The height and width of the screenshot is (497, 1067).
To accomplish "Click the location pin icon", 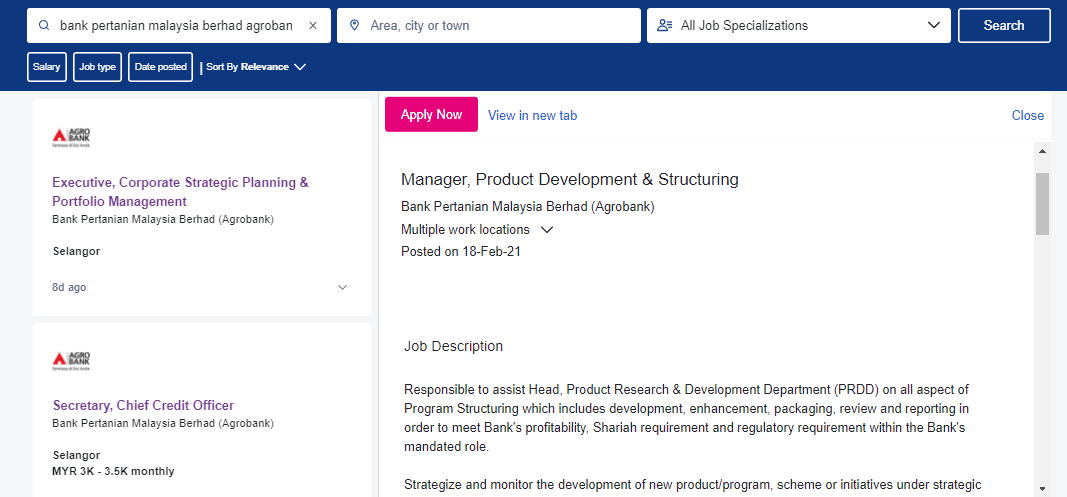I will coord(354,26).
